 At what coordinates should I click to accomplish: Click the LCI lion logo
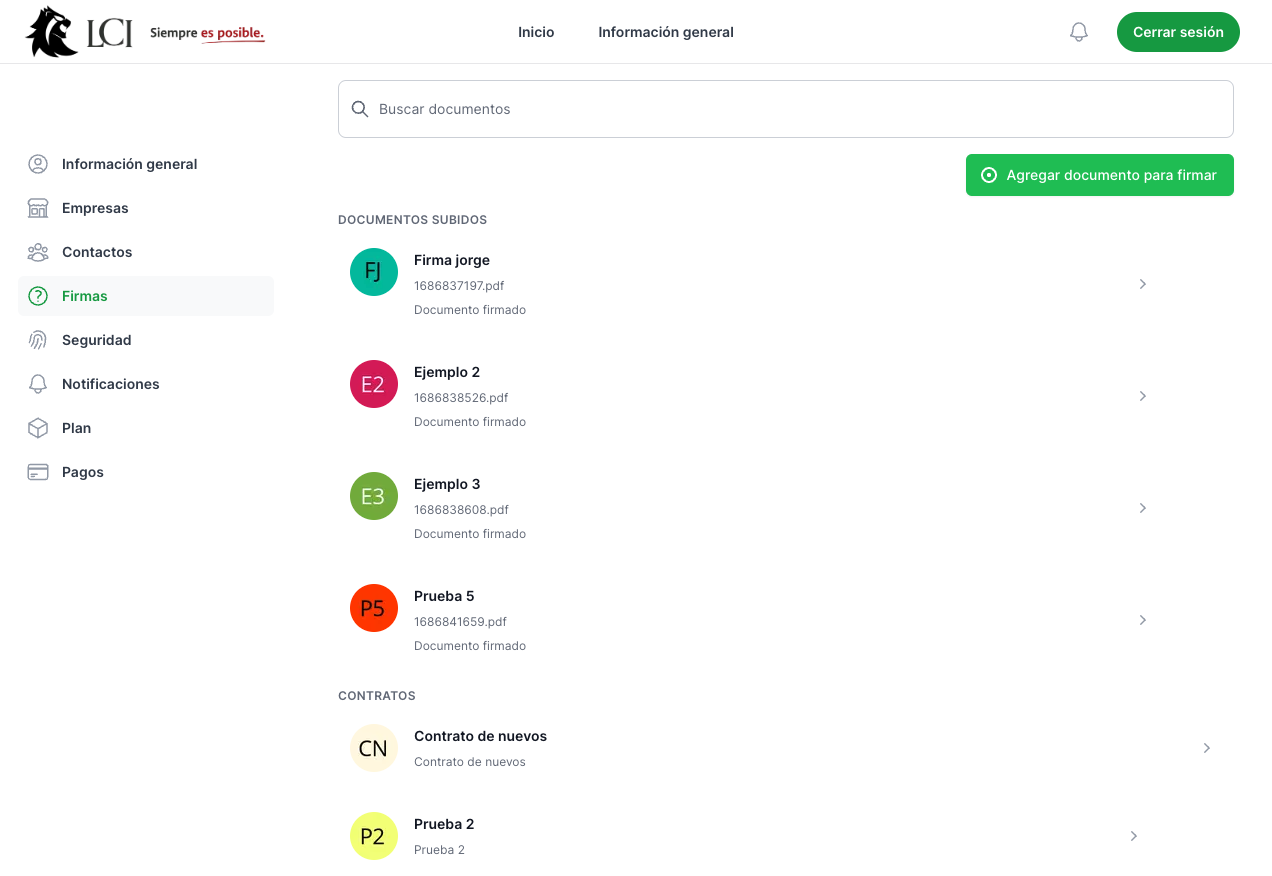point(53,32)
